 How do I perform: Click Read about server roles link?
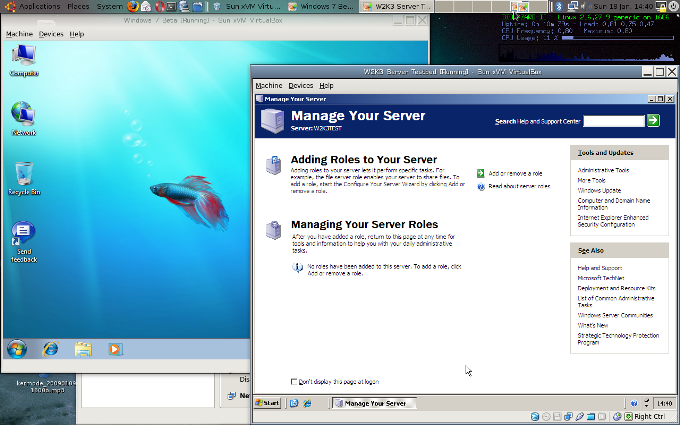click(x=519, y=186)
